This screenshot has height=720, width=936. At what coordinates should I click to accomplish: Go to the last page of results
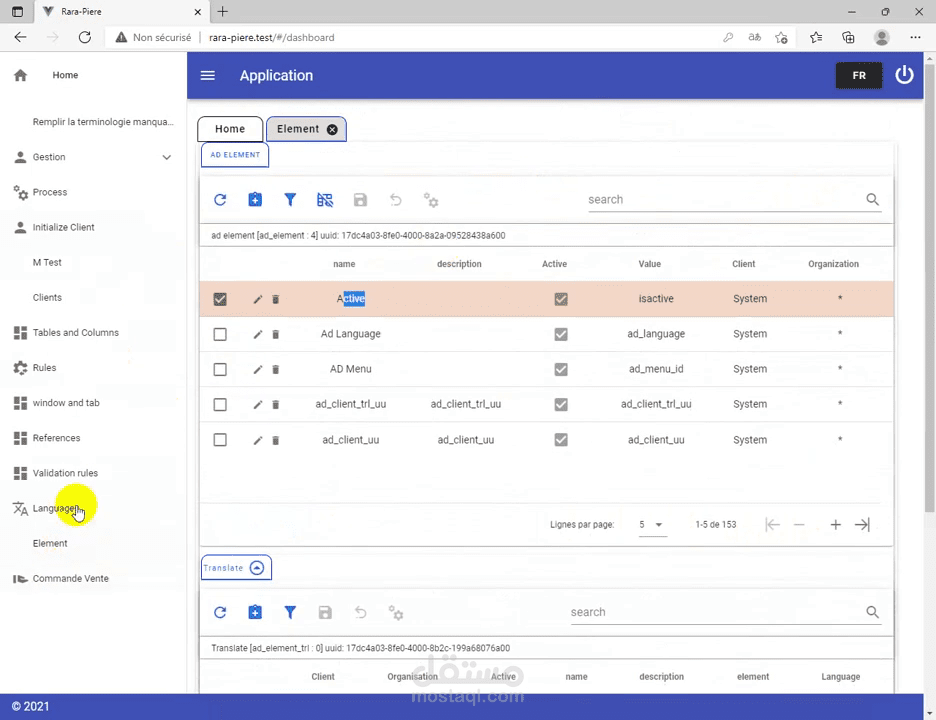862,525
